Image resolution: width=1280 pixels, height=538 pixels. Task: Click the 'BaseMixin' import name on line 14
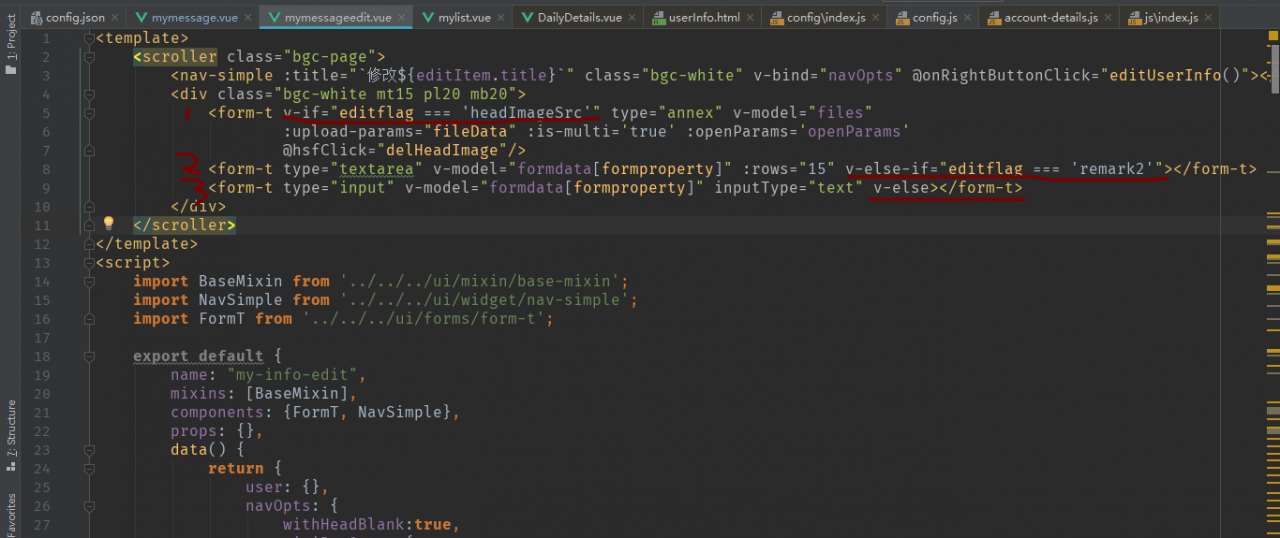(x=240, y=281)
